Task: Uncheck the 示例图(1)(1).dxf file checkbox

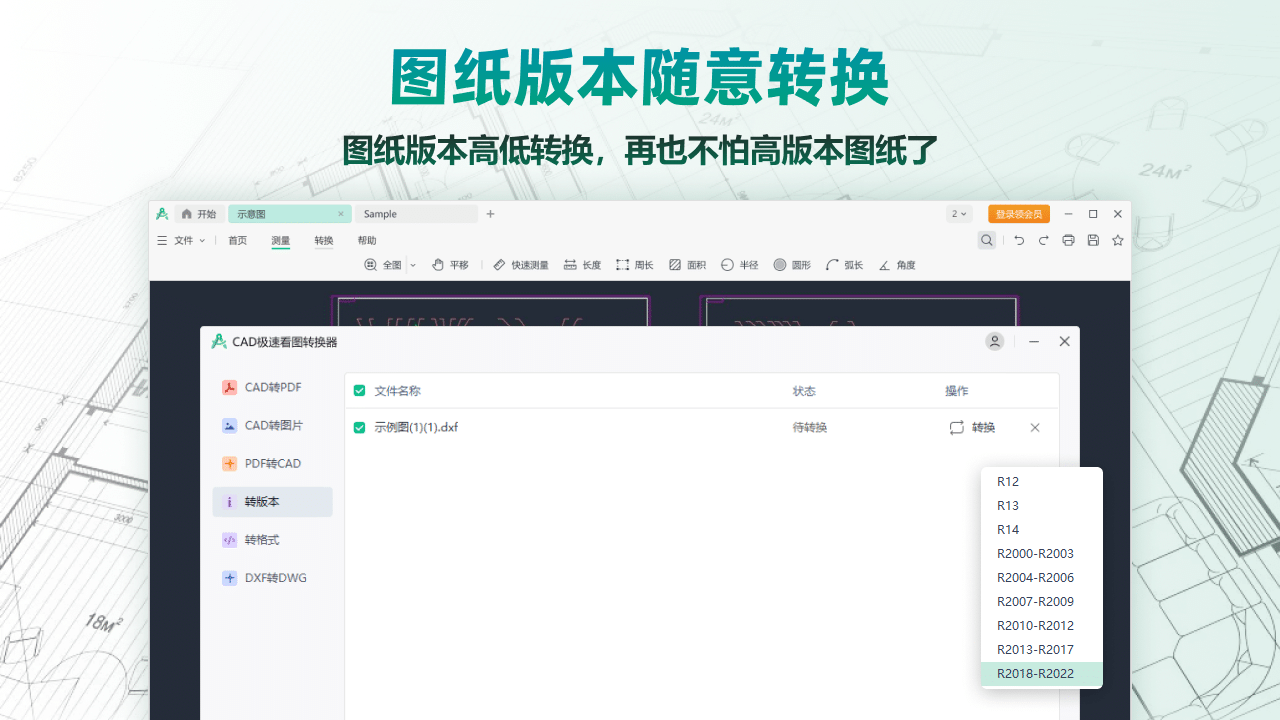Action: click(x=360, y=428)
